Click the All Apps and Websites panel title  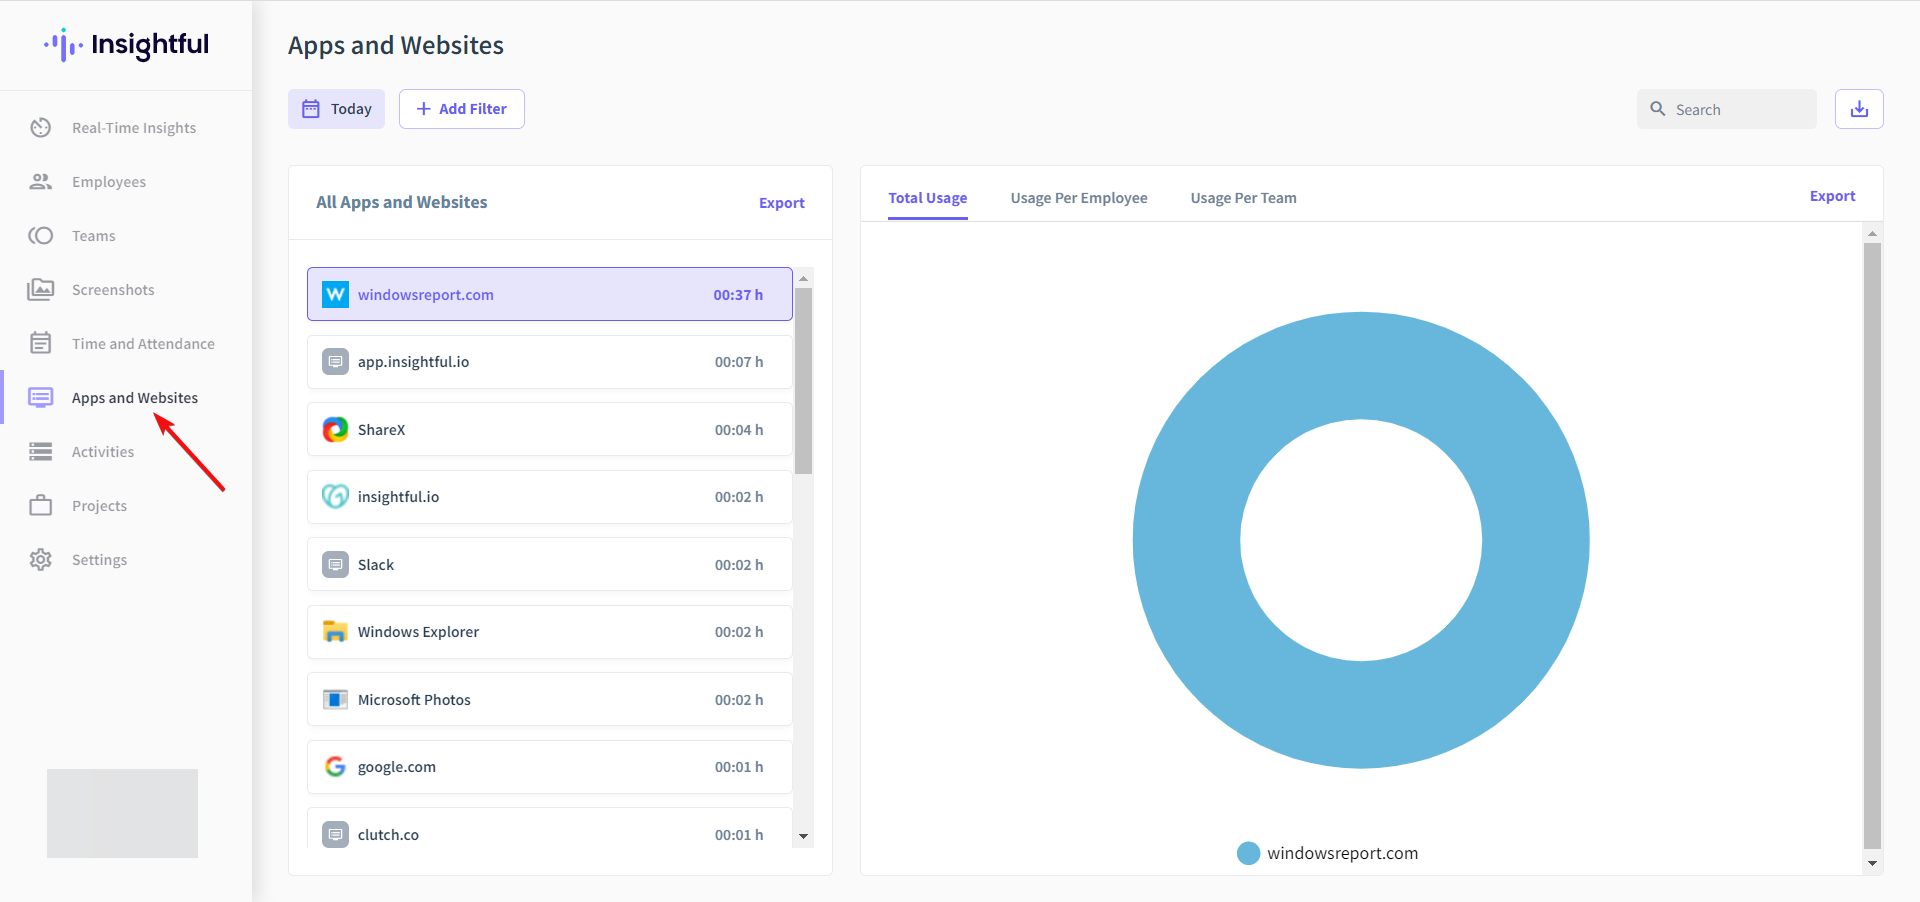402,202
